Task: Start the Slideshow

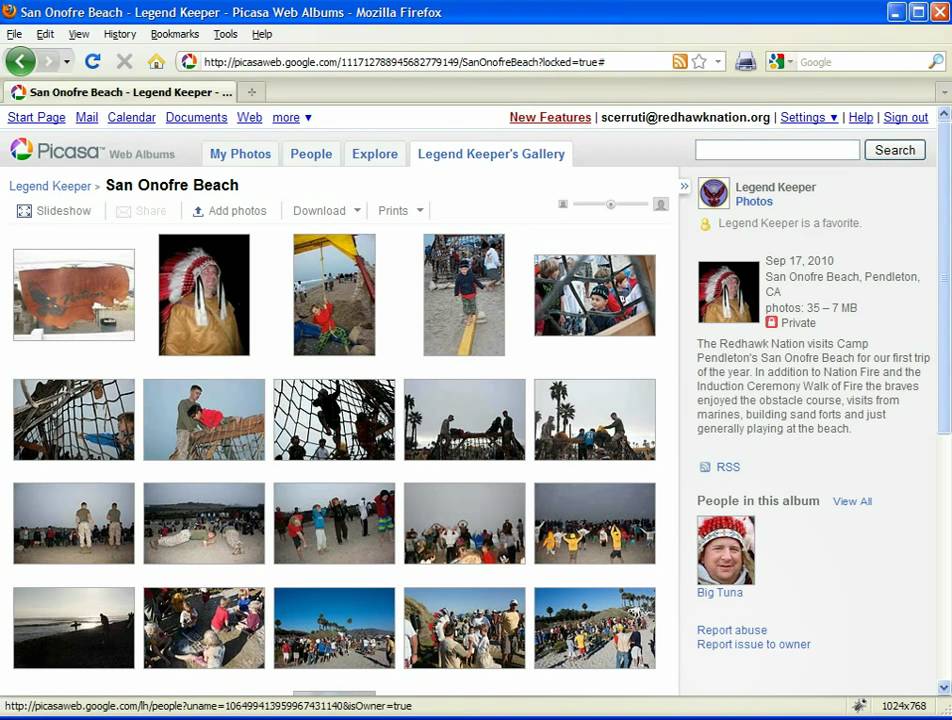Action: point(54,211)
